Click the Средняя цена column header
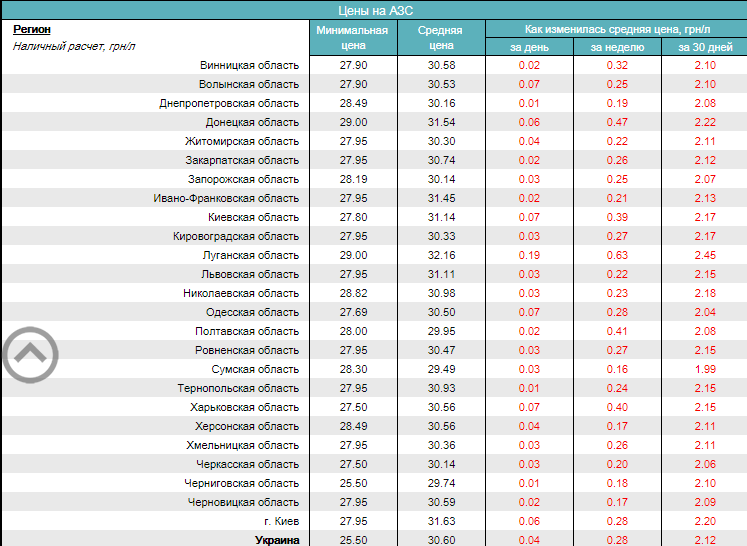747x546 pixels. 440,38
